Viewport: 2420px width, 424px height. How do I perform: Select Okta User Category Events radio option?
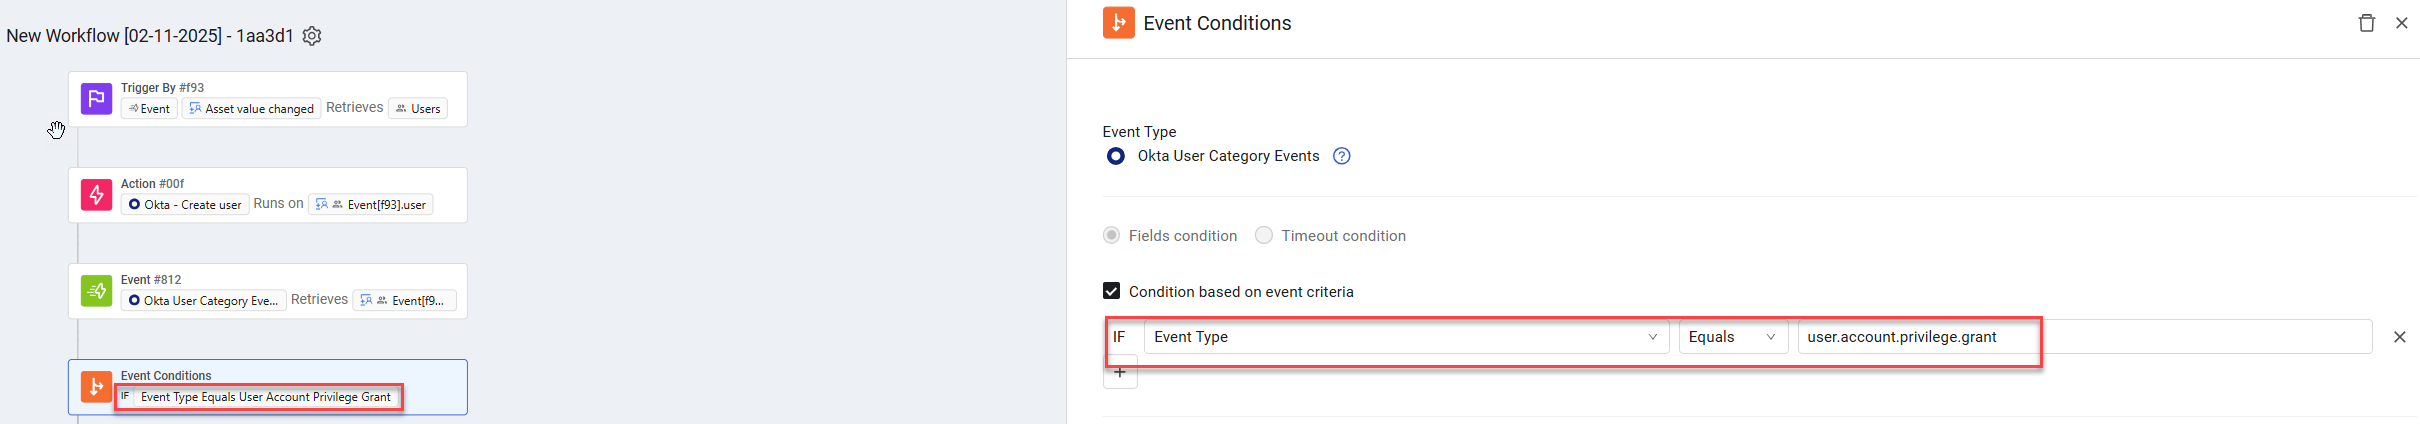(x=1116, y=156)
